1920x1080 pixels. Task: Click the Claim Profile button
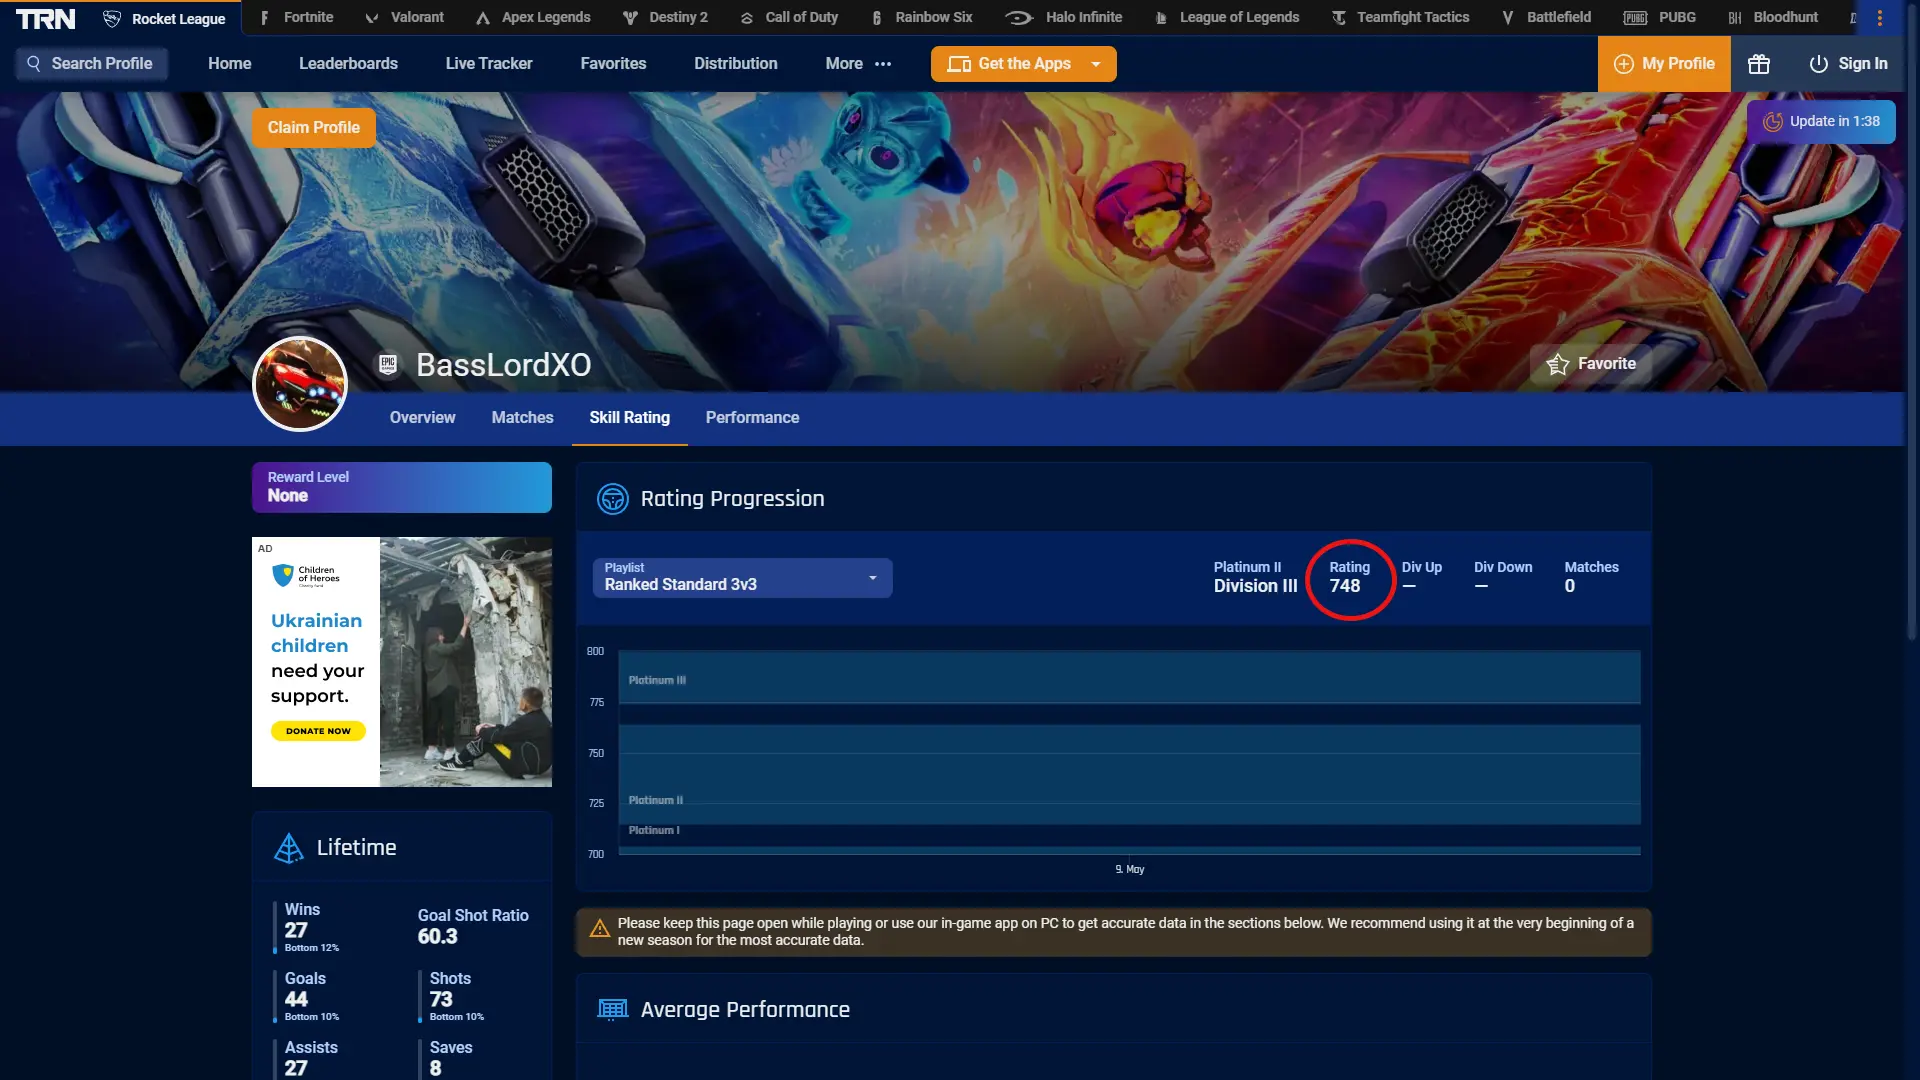[314, 127]
